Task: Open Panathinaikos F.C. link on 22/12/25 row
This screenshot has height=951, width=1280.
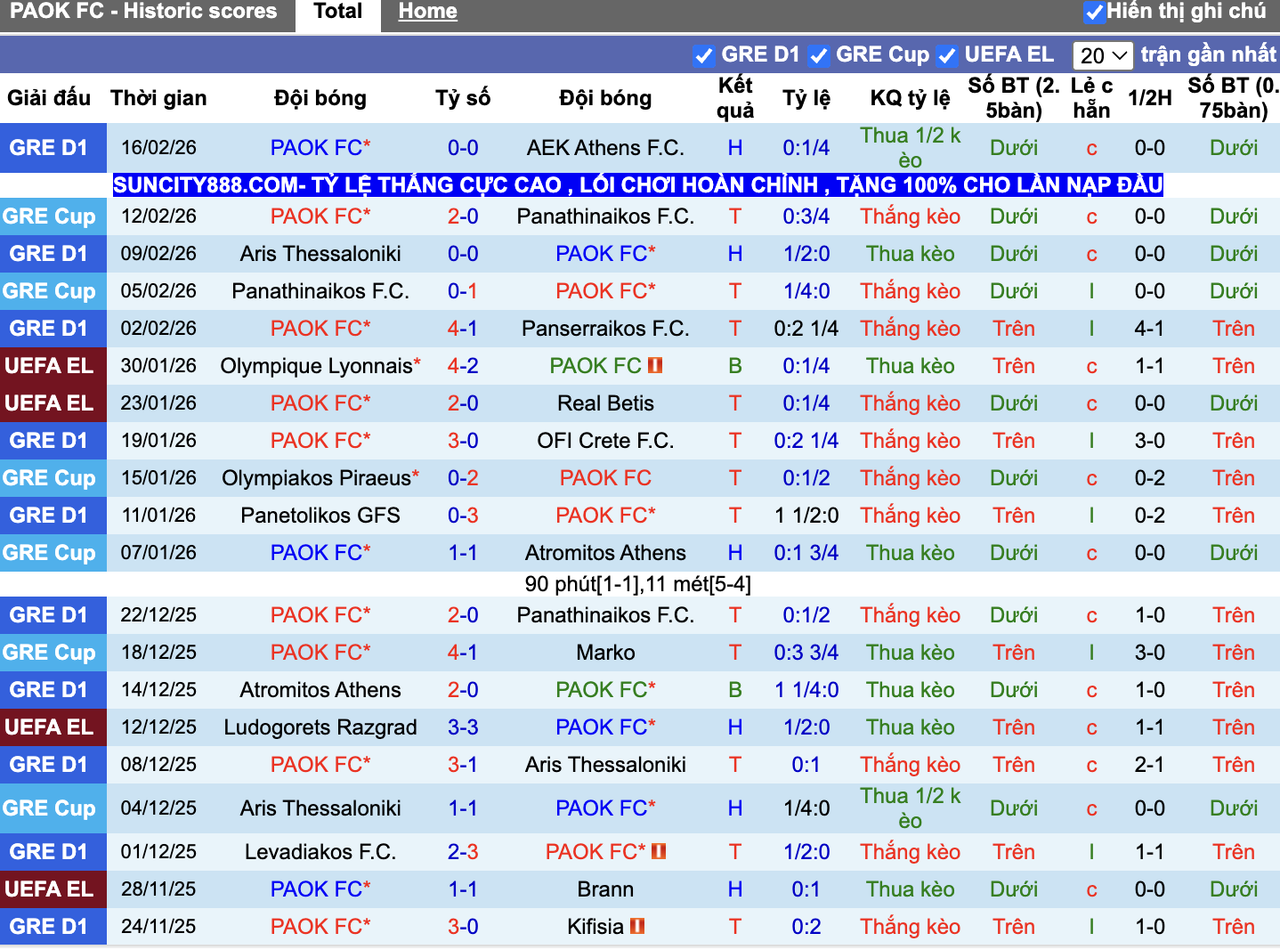Action: (606, 615)
